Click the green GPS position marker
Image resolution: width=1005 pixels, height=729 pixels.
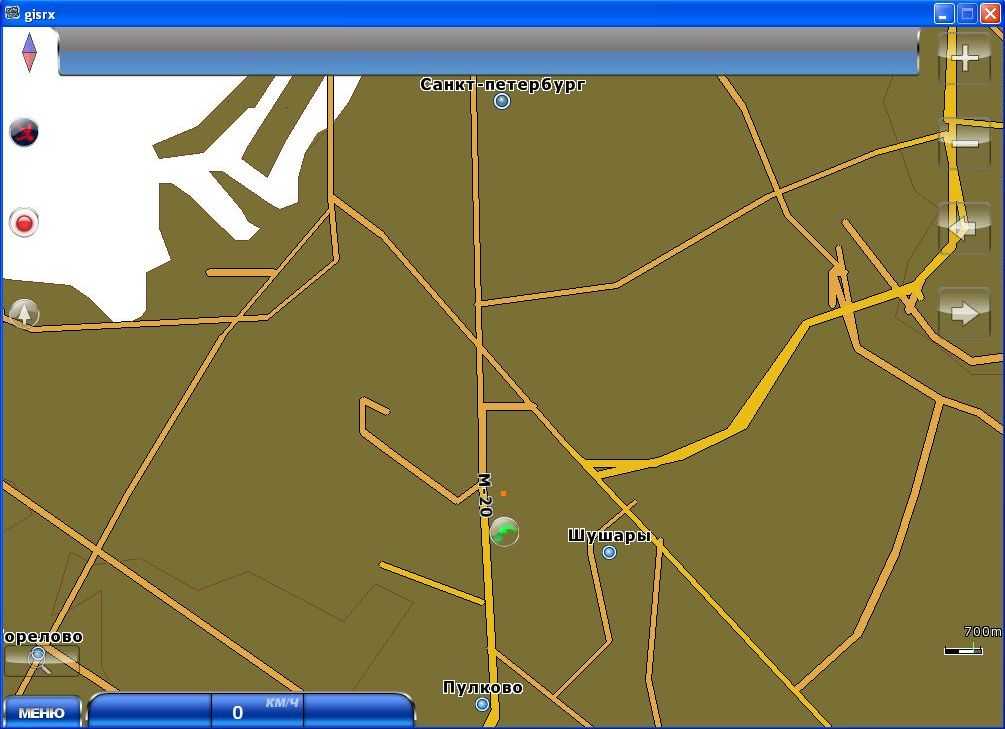tap(505, 532)
